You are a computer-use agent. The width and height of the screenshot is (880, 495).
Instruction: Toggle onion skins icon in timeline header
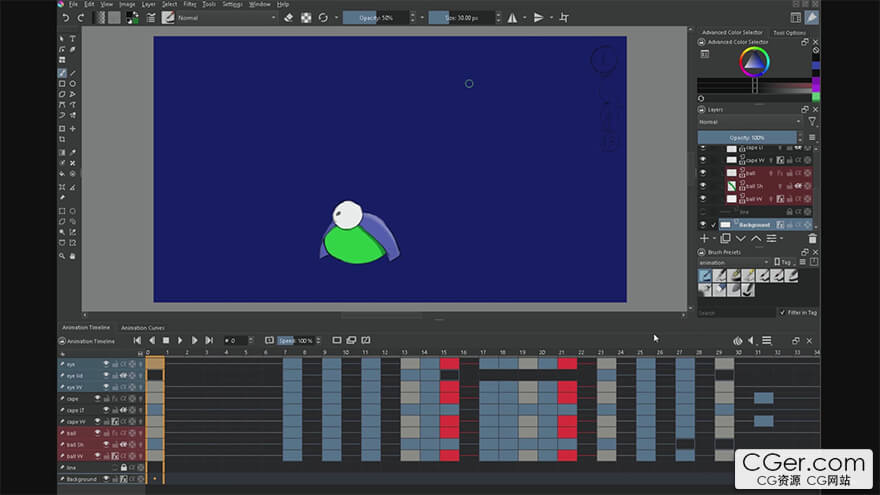(737, 341)
